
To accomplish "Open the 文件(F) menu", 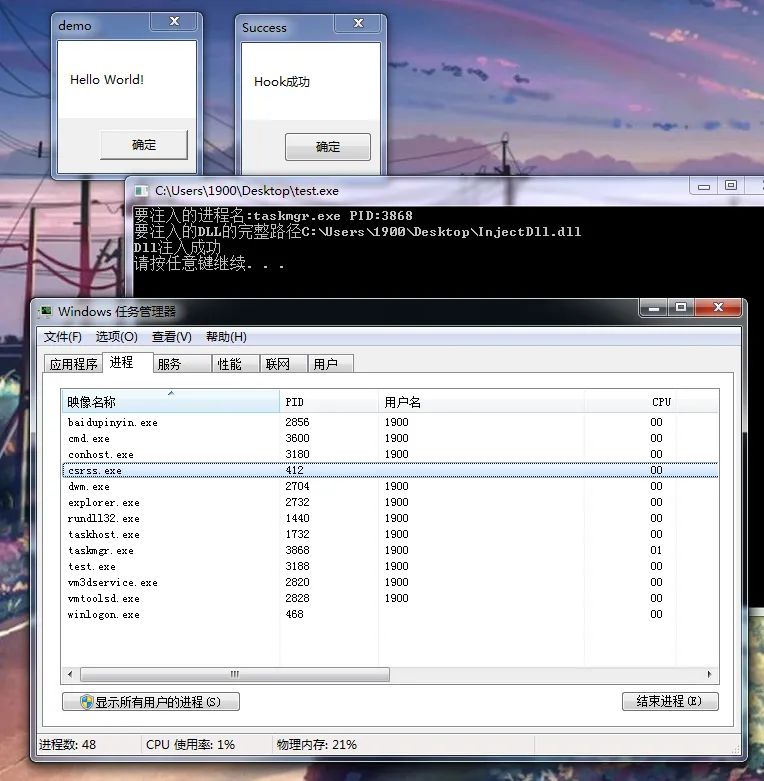I will tap(63, 337).
